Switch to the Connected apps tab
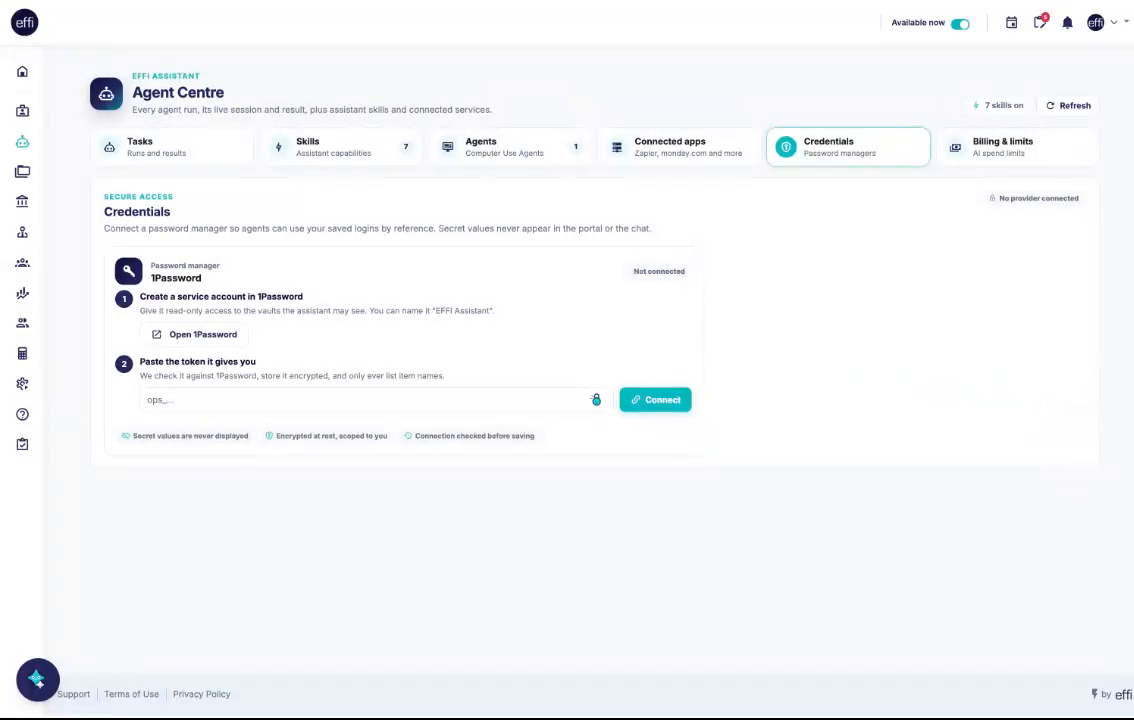Screen dimensions: 1134x720 click(679, 147)
